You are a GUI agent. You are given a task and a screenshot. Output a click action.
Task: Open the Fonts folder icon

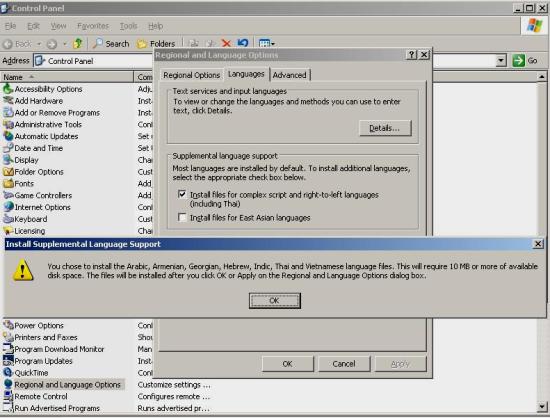coord(8,183)
